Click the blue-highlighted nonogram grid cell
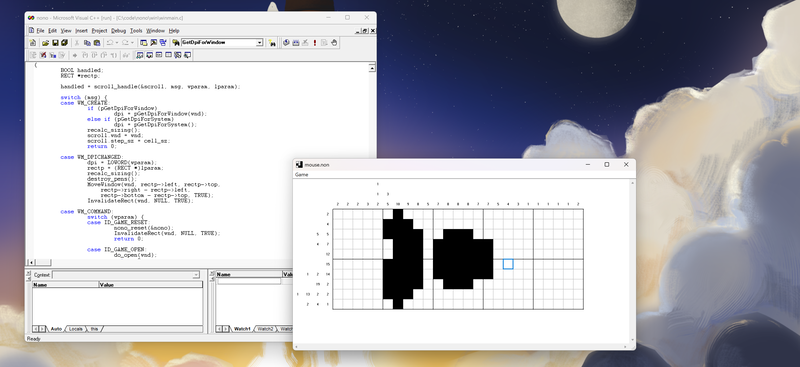 point(508,264)
